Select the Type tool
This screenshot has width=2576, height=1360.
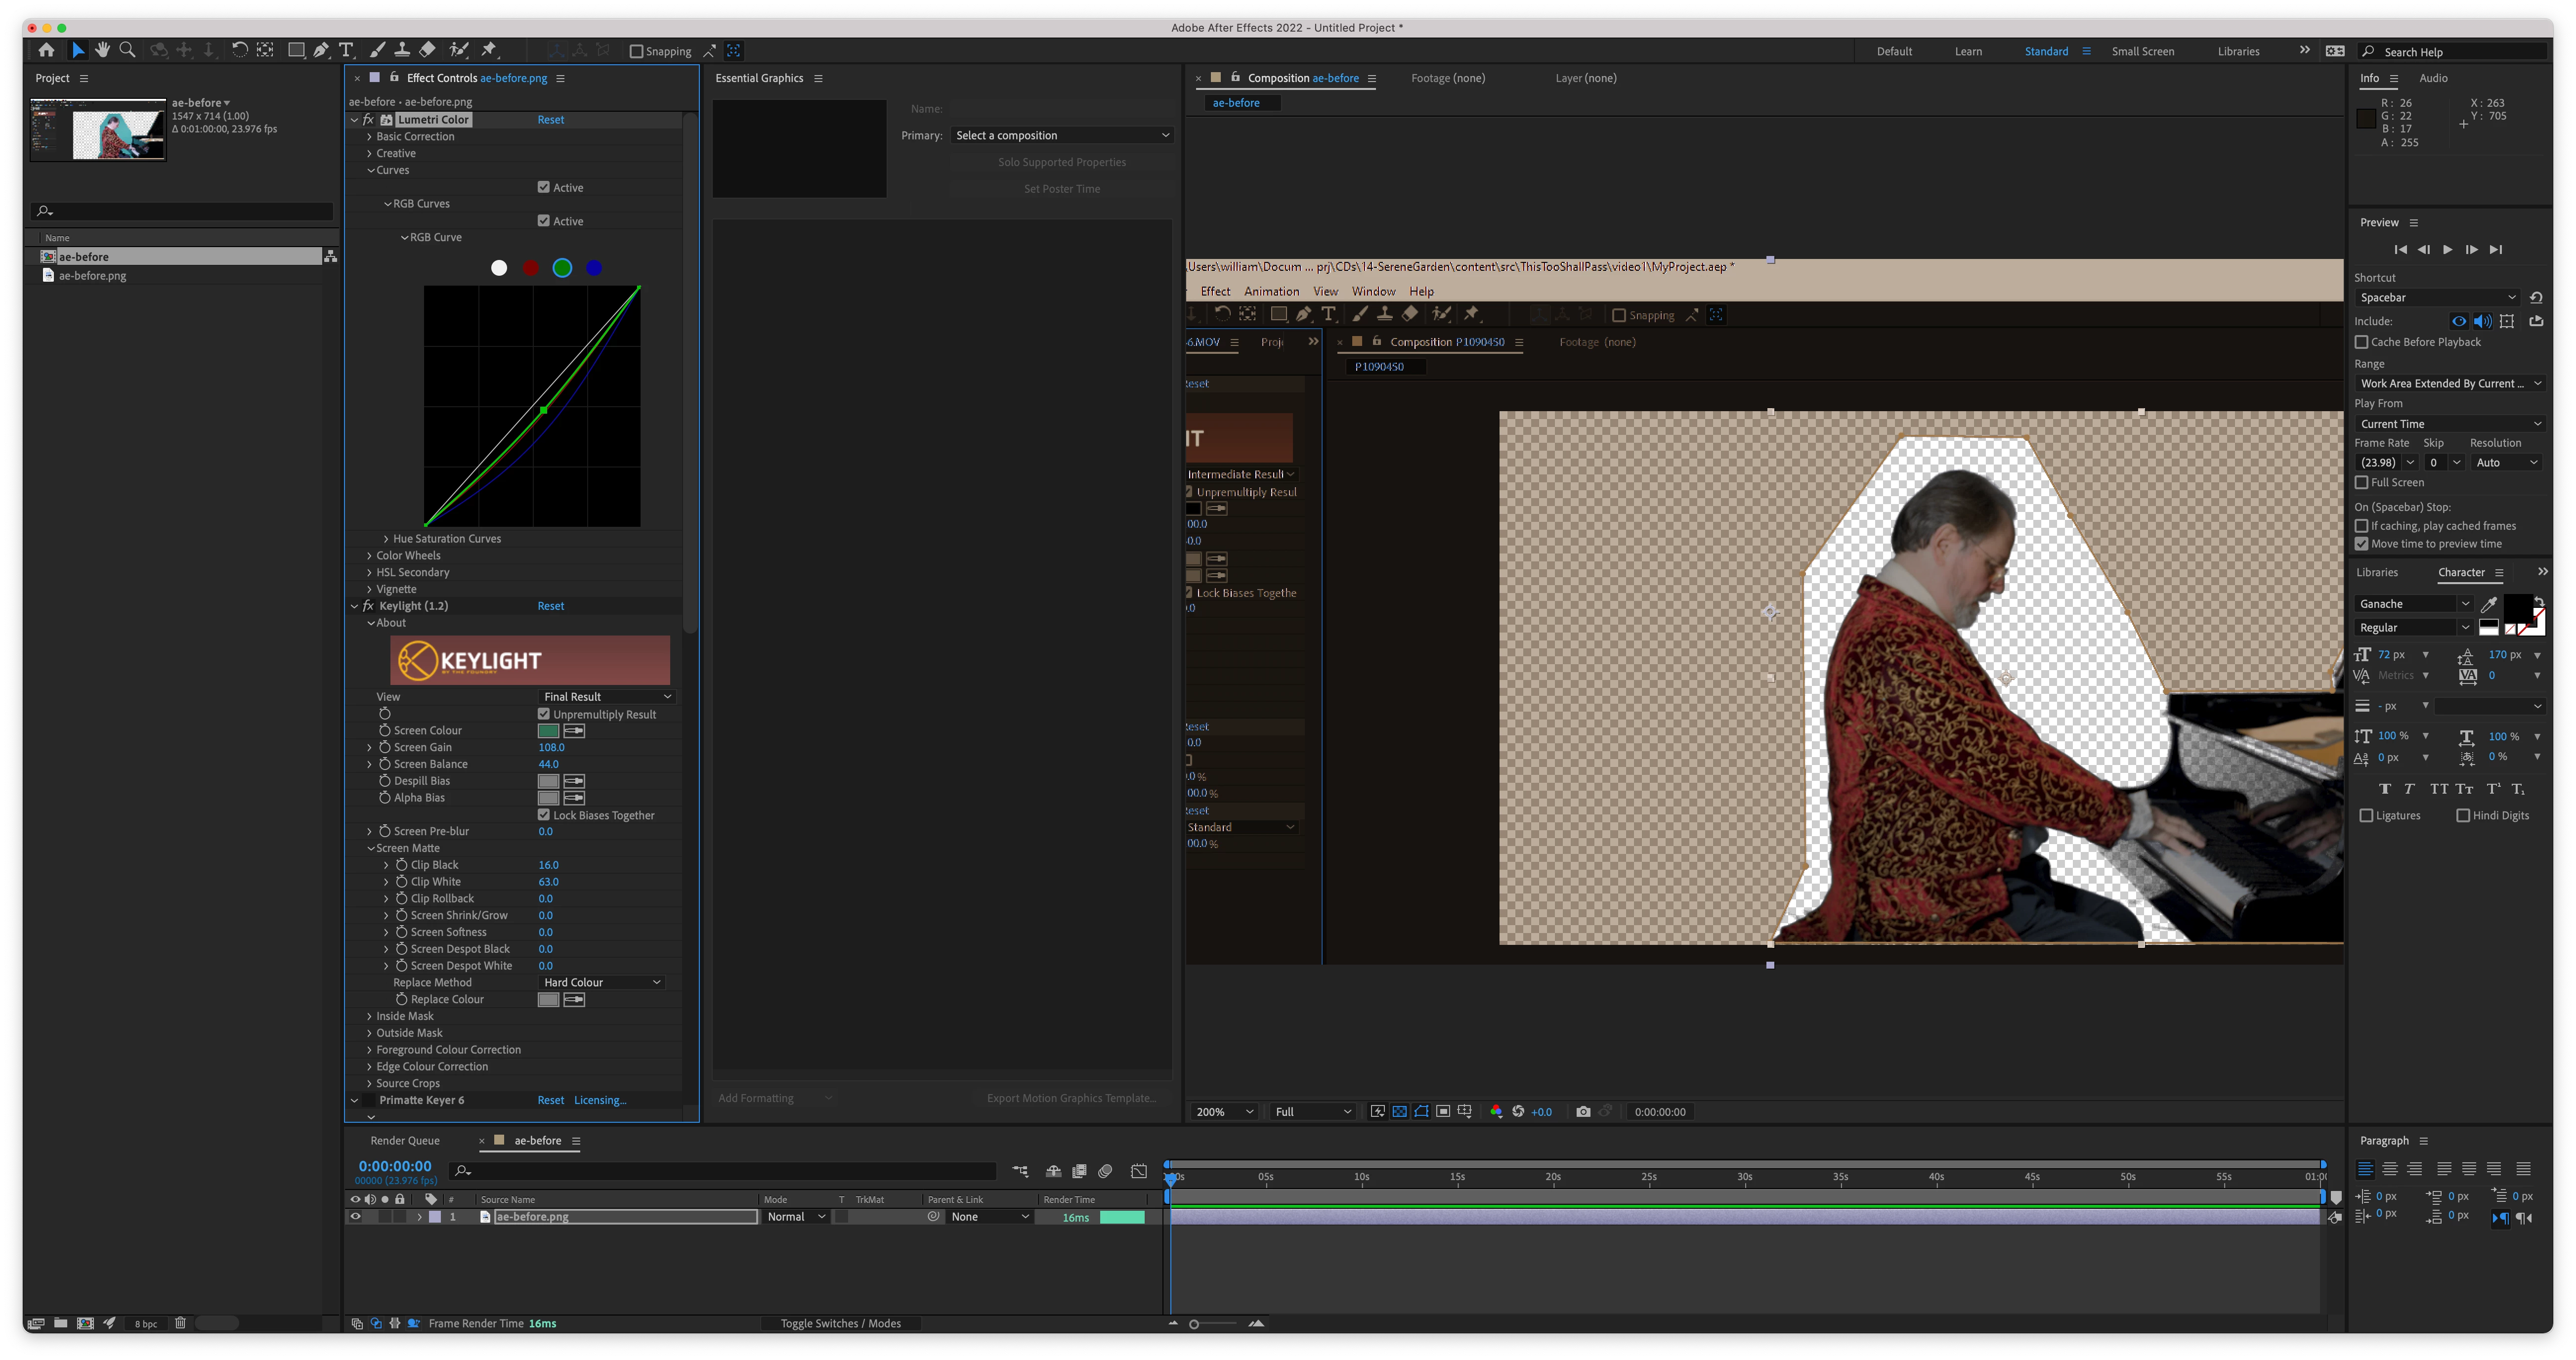pos(346,50)
